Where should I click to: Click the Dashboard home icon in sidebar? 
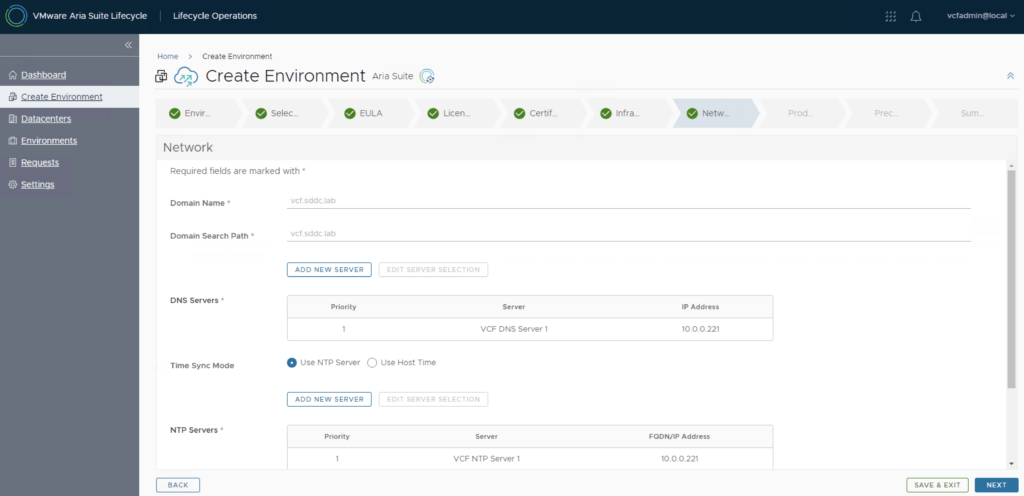(12, 75)
